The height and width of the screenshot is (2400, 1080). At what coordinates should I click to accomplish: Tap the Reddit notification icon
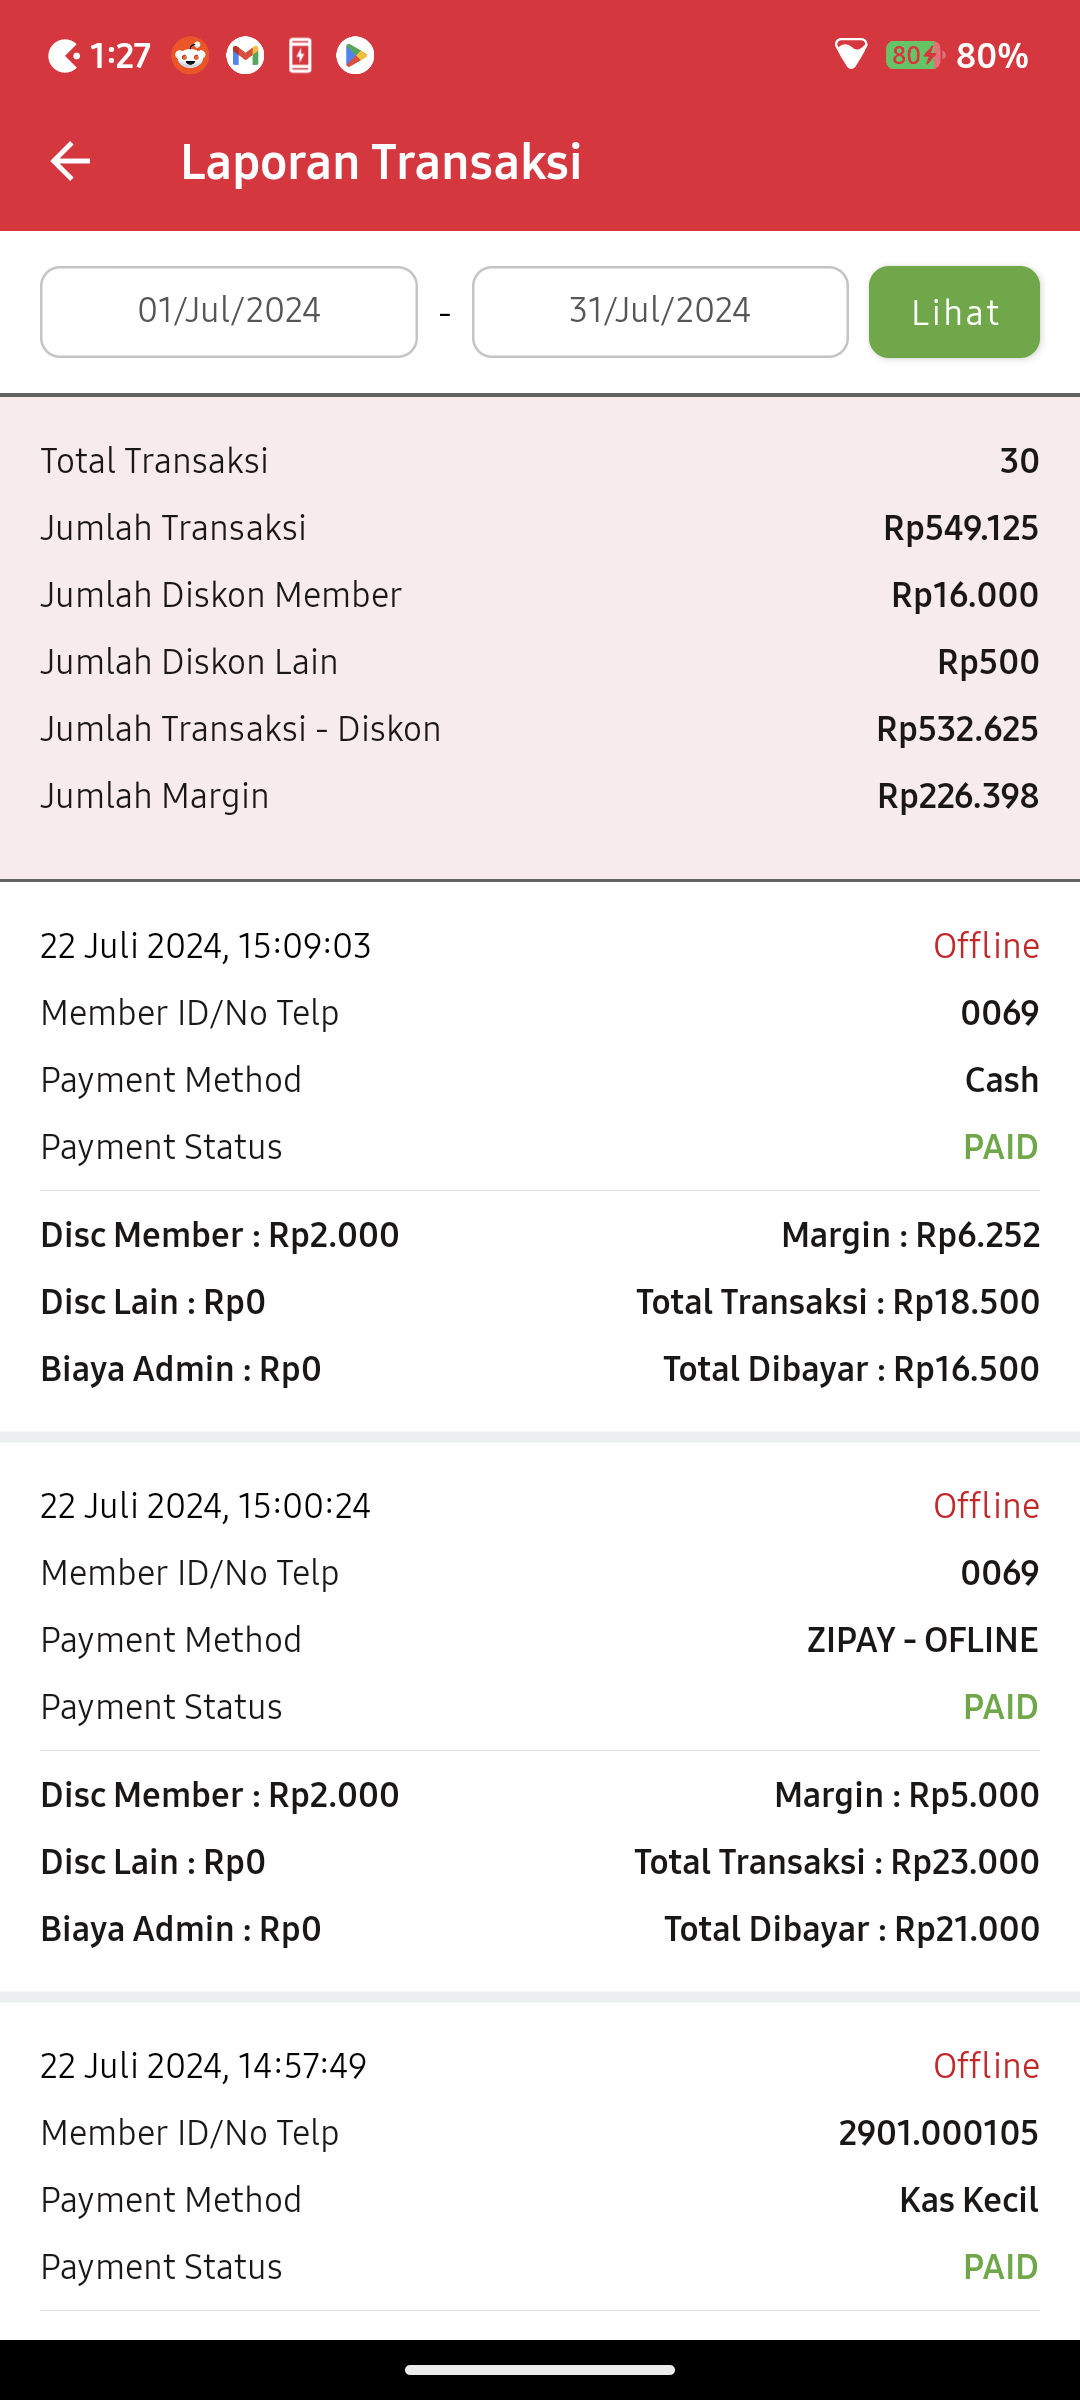point(190,55)
